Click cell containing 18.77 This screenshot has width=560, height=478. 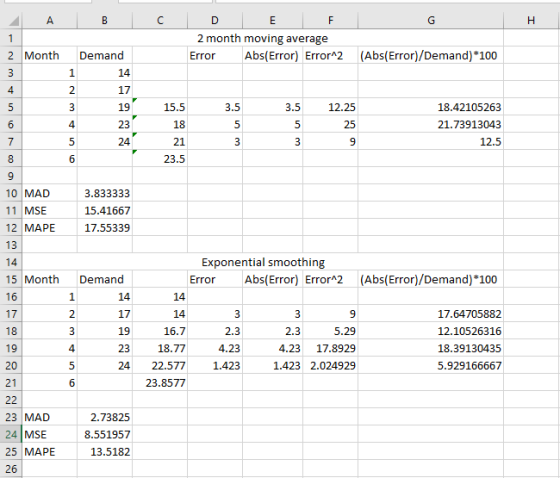[160, 348]
